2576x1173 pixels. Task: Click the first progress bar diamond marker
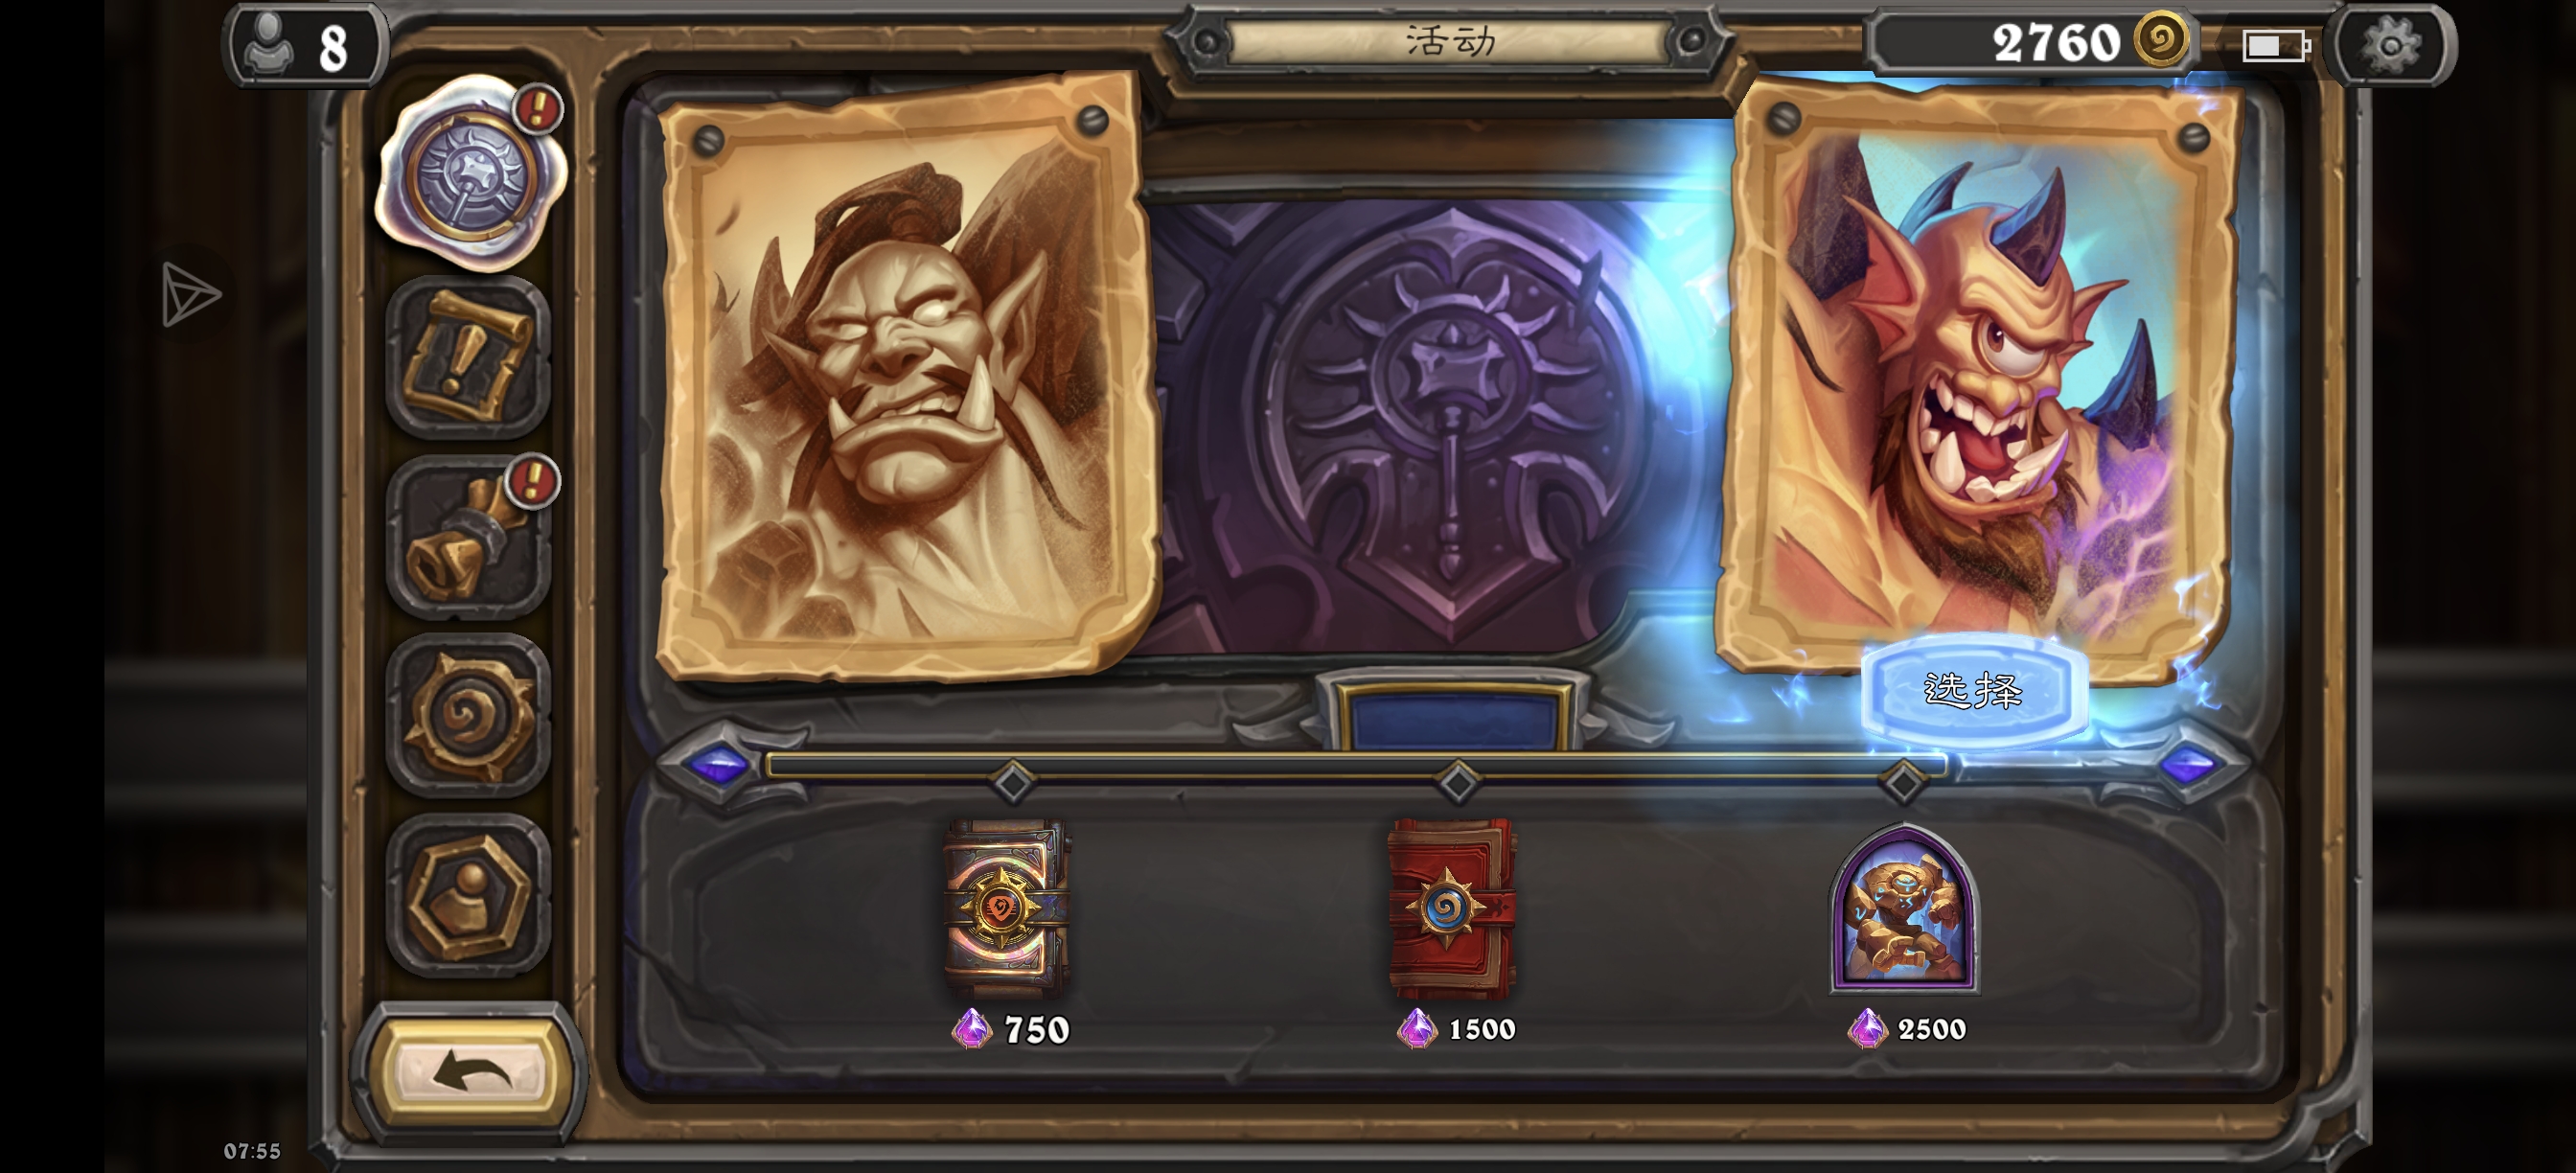click(x=1012, y=781)
